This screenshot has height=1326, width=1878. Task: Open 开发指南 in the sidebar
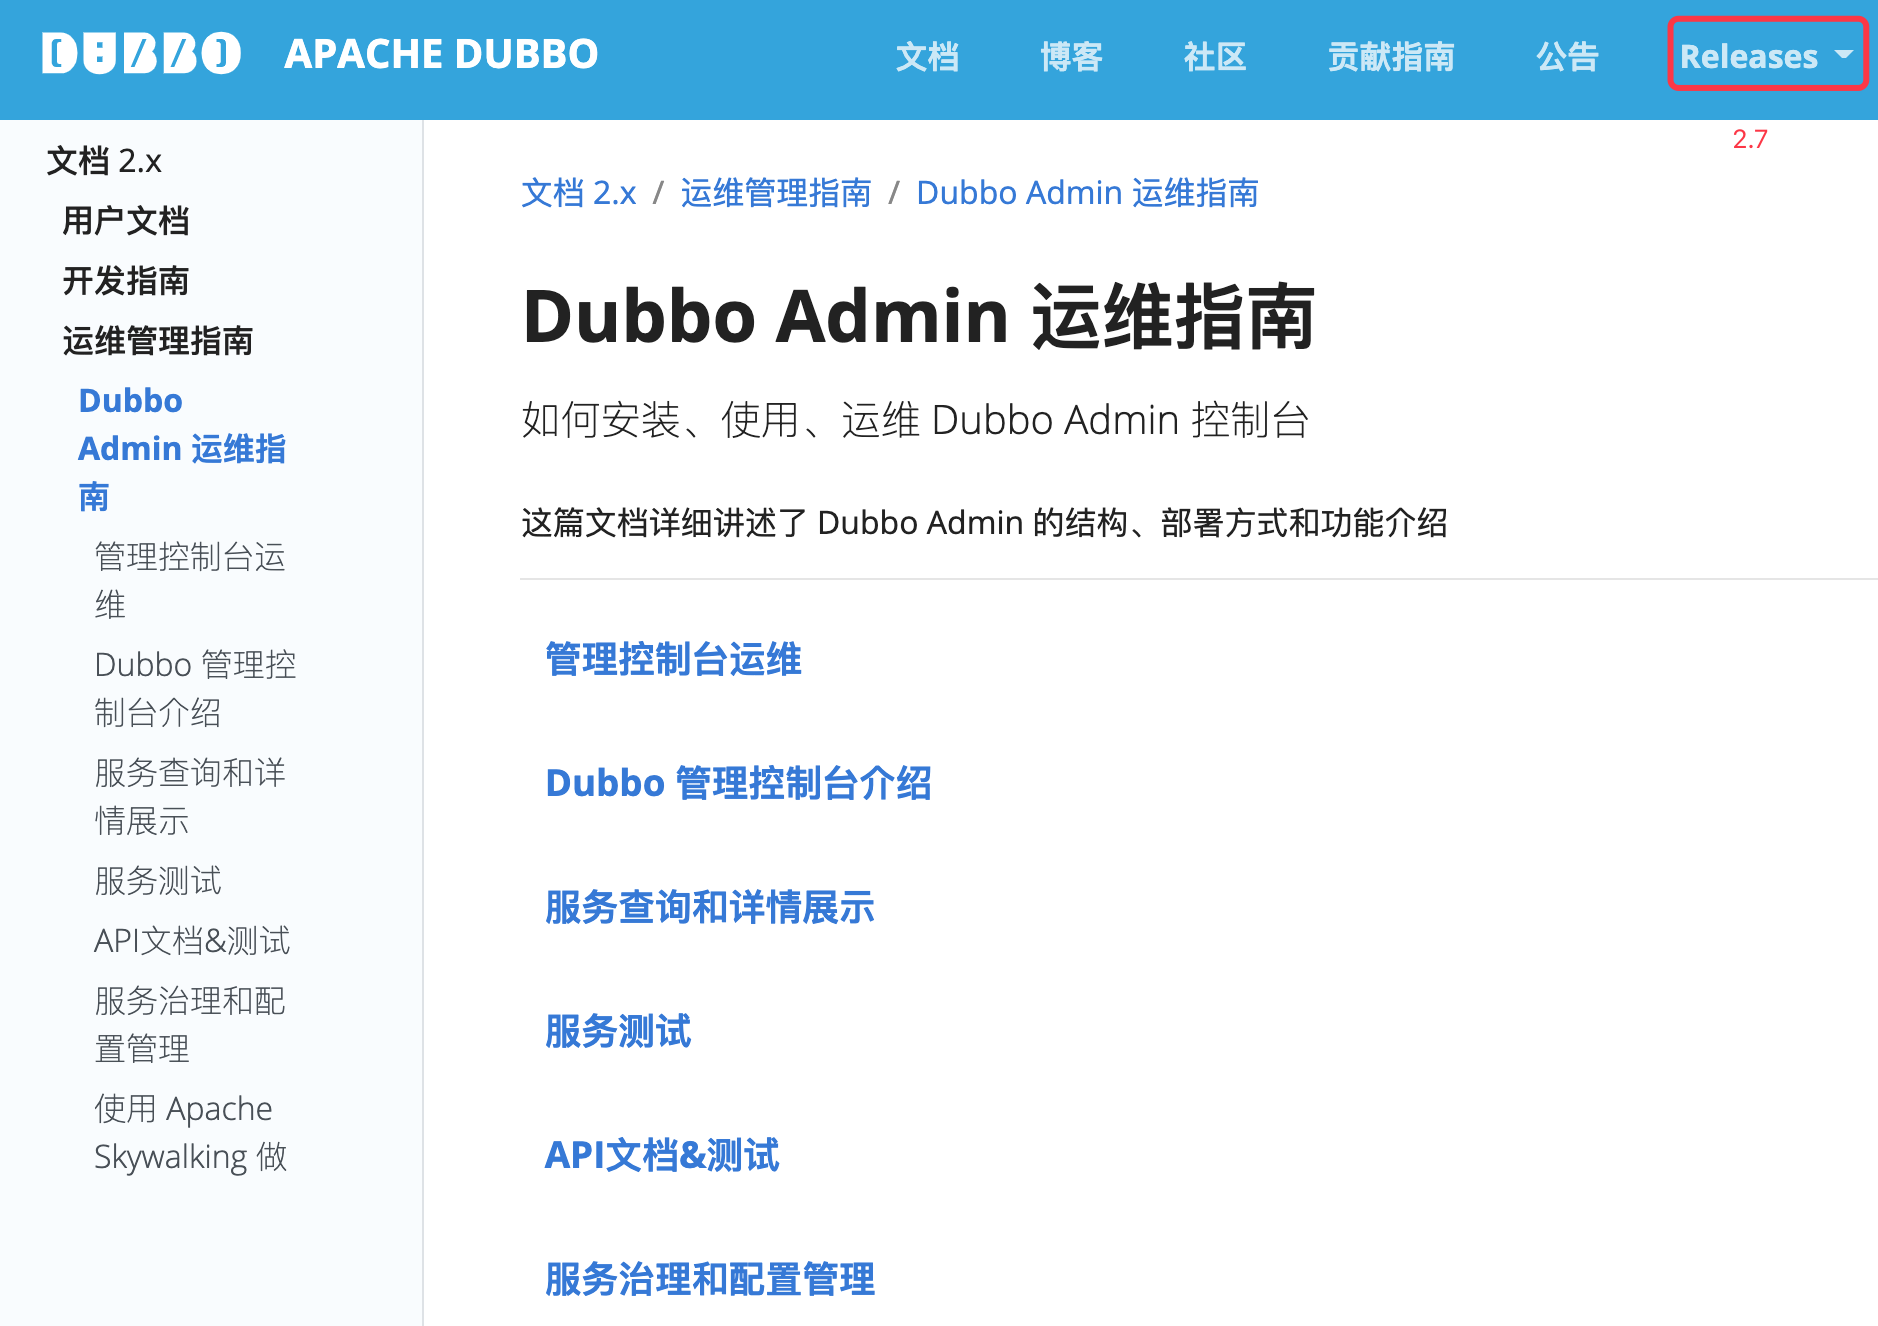126,281
